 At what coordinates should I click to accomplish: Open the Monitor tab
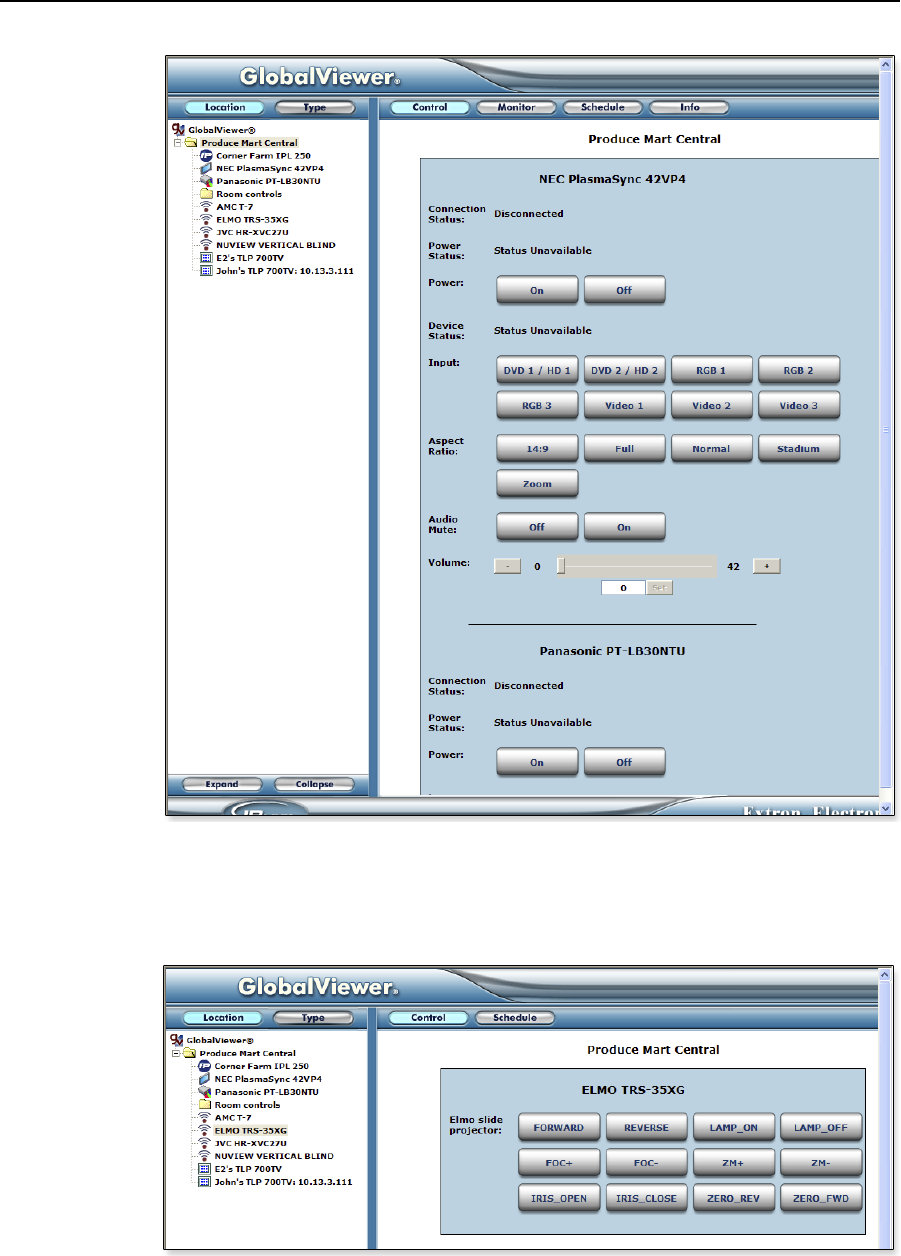click(516, 107)
